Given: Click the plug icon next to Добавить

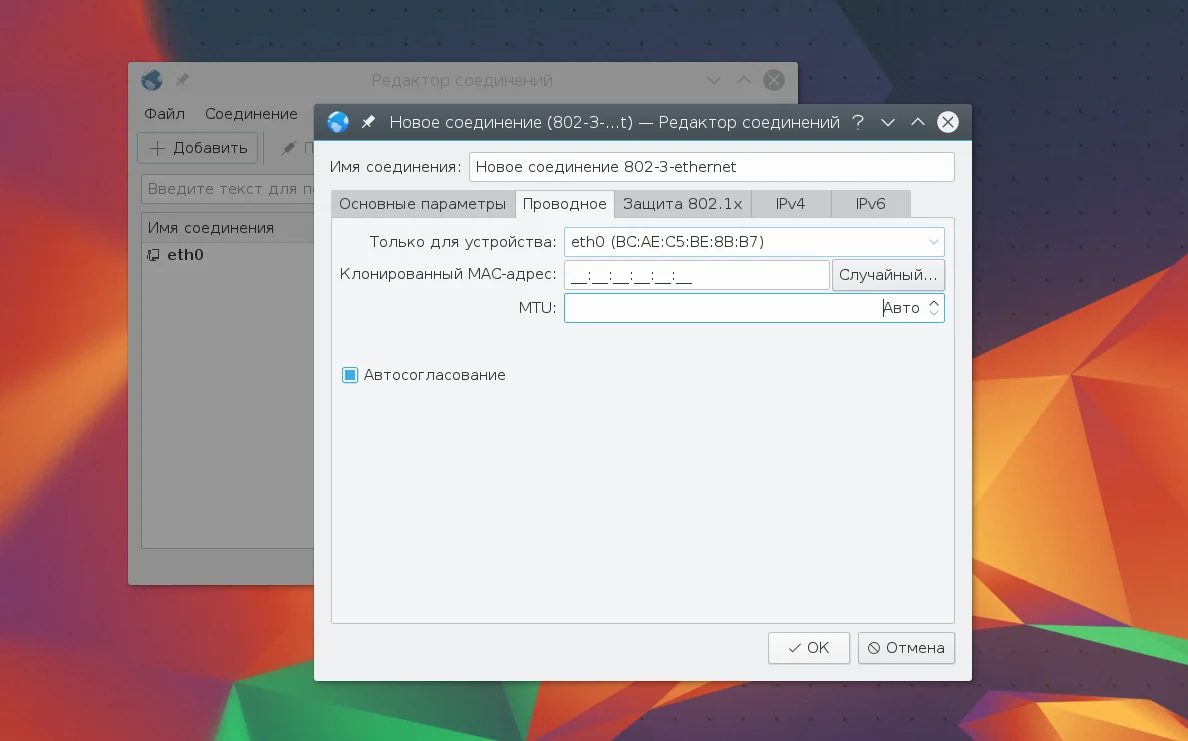Looking at the screenshot, I should click(288, 149).
